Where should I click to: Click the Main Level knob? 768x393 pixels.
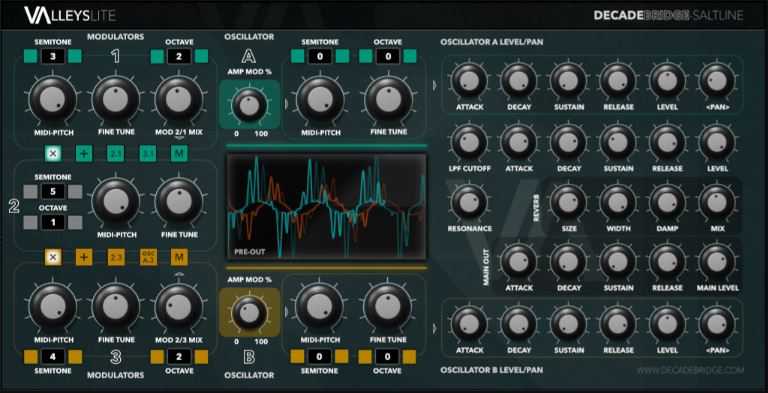[x=717, y=262]
